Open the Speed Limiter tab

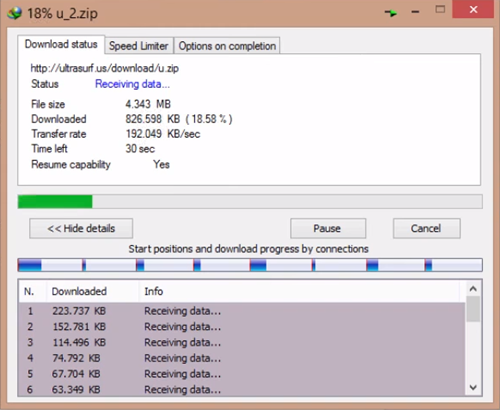pyautogui.click(x=139, y=46)
